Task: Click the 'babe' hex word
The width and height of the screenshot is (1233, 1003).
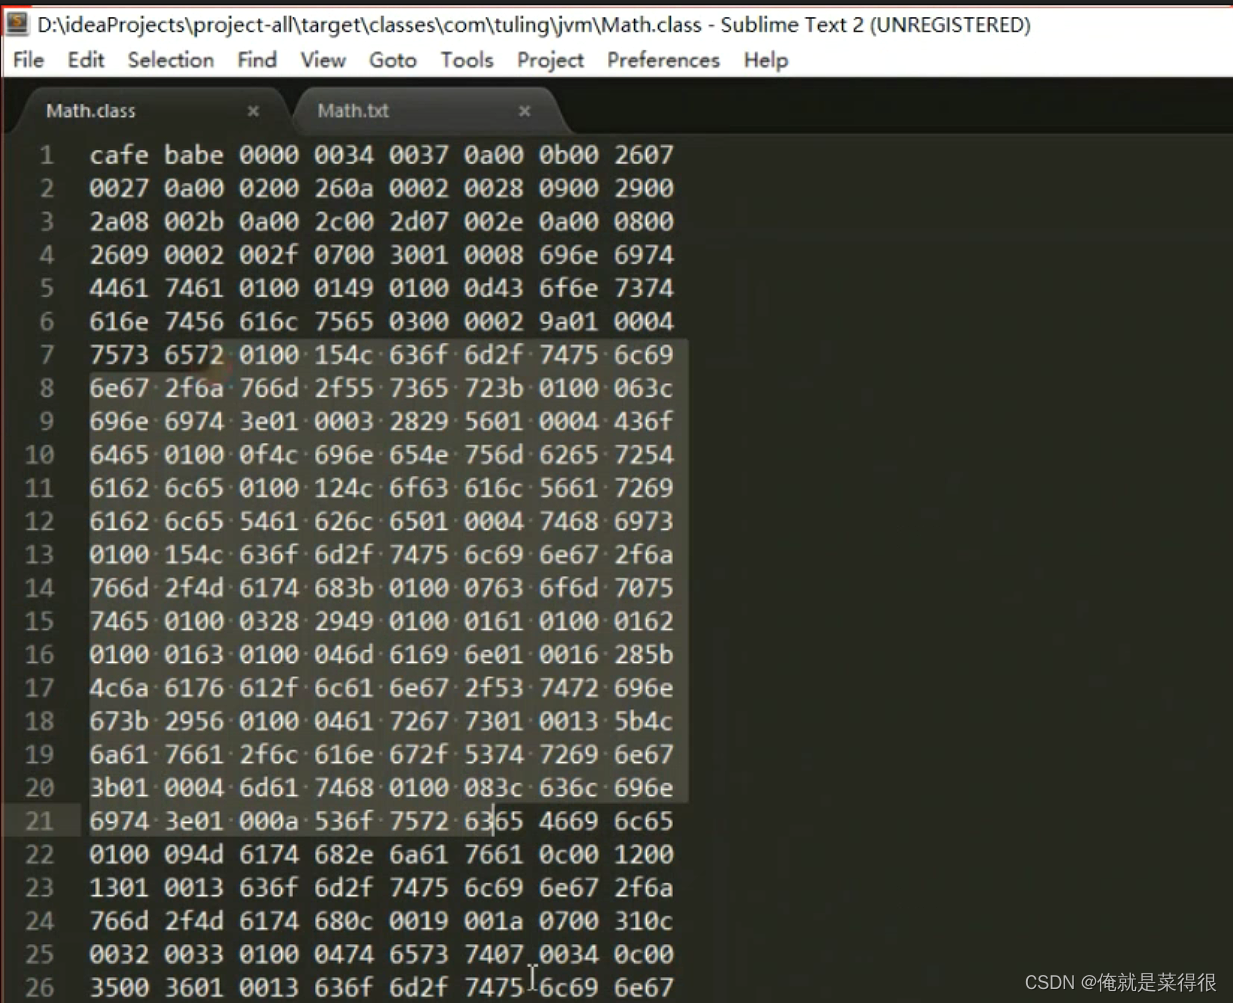Action: click(194, 155)
